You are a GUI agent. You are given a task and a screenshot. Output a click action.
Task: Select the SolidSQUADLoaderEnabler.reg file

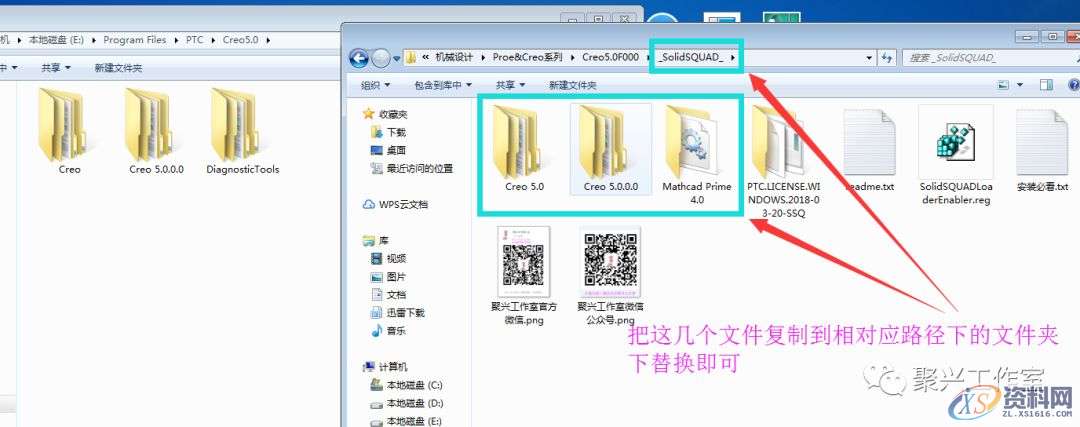955,156
